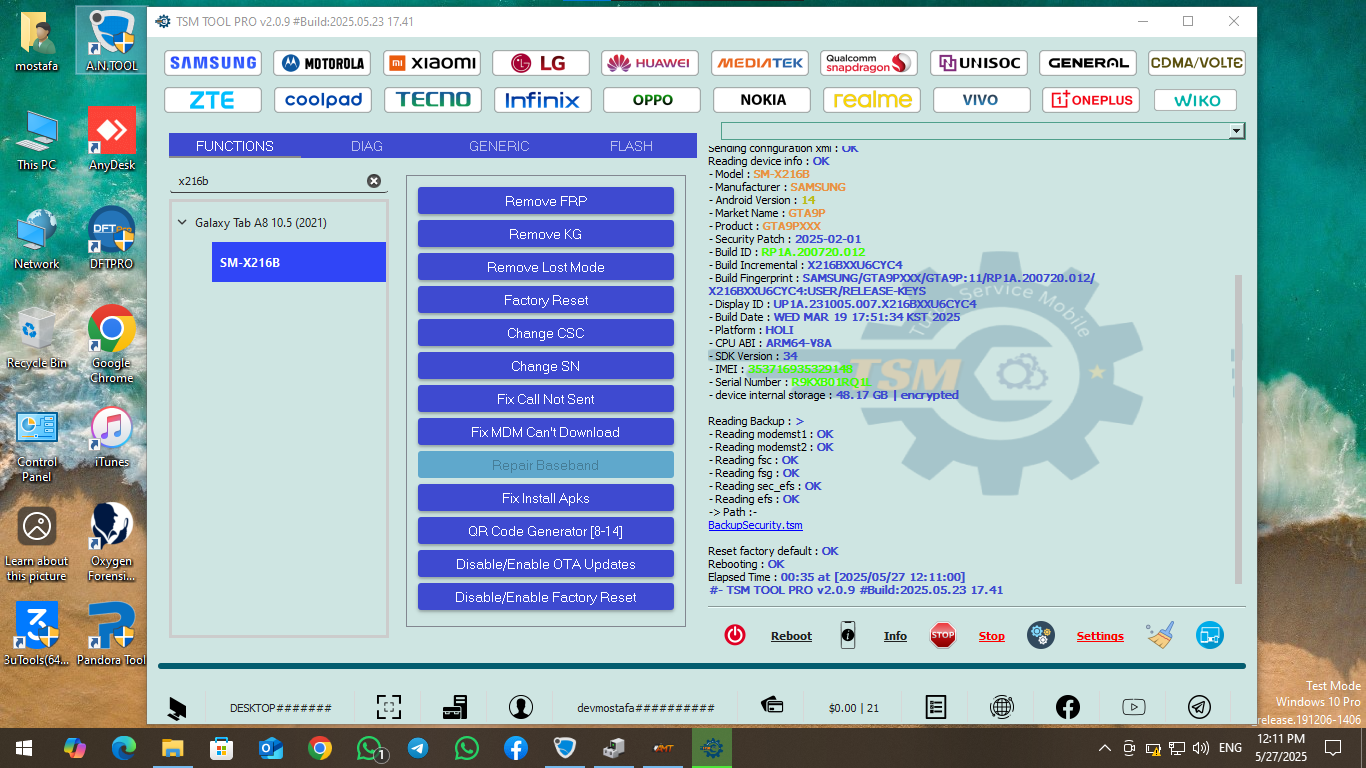Screen dimensions: 1366x768
Task: Click Disable/Enable OTA Updates button
Action: pos(546,564)
